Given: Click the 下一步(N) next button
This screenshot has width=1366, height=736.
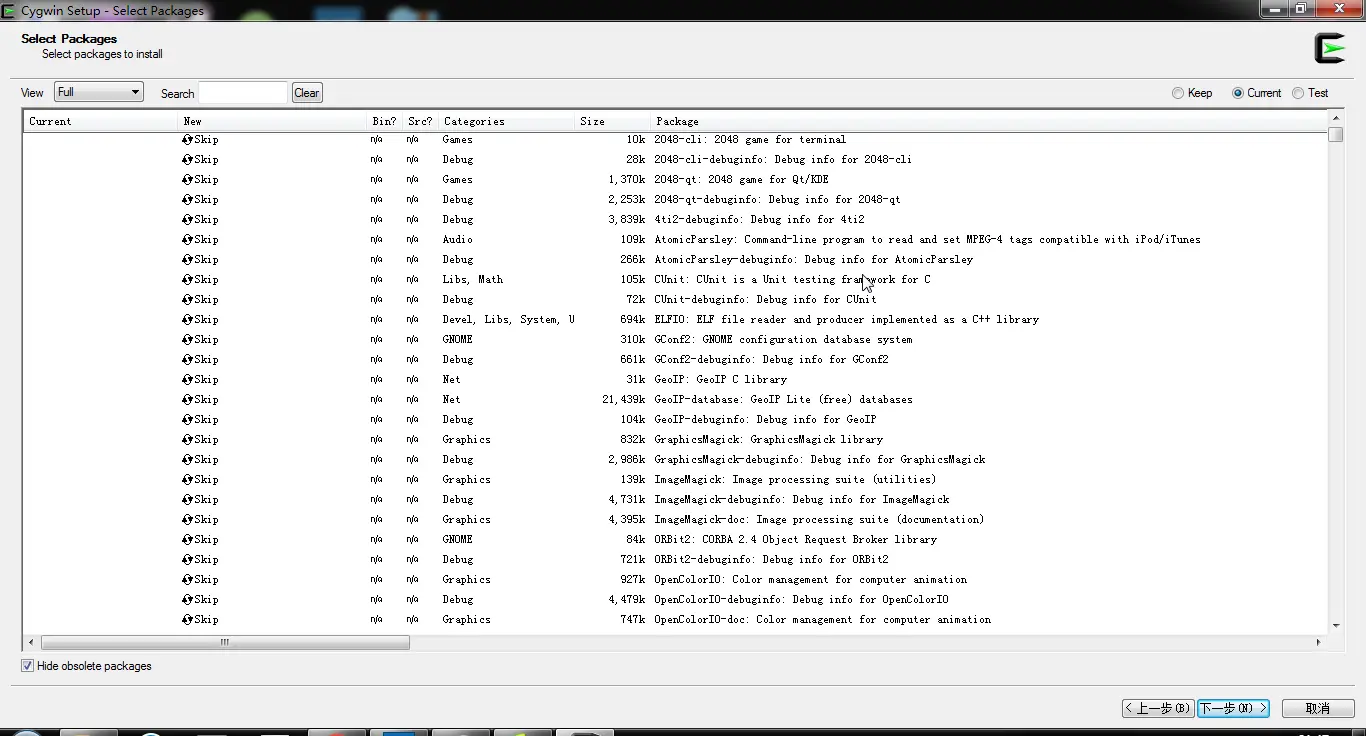Looking at the screenshot, I should (x=1234, y=708).
